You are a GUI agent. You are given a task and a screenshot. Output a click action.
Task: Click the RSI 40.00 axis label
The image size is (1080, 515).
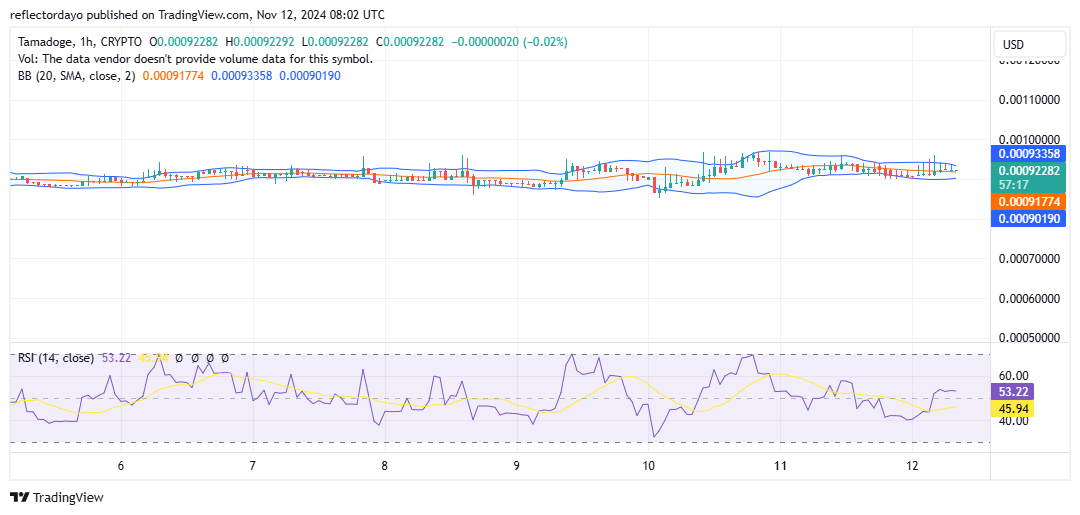(x=1013, y=421)
